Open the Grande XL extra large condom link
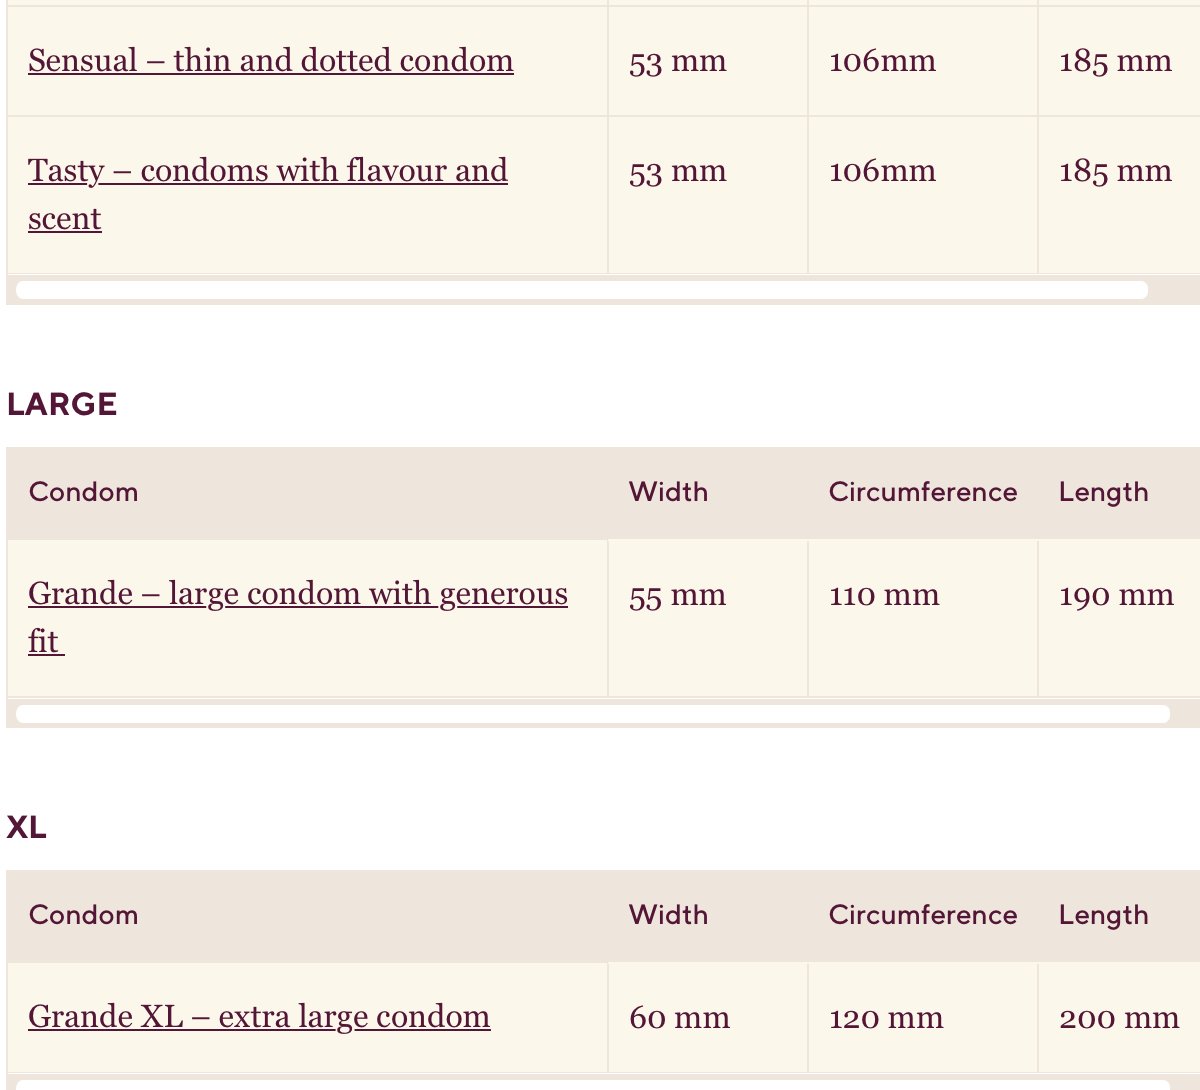The height and width of the screenshot is (1090, 1200). [259, 1017]
